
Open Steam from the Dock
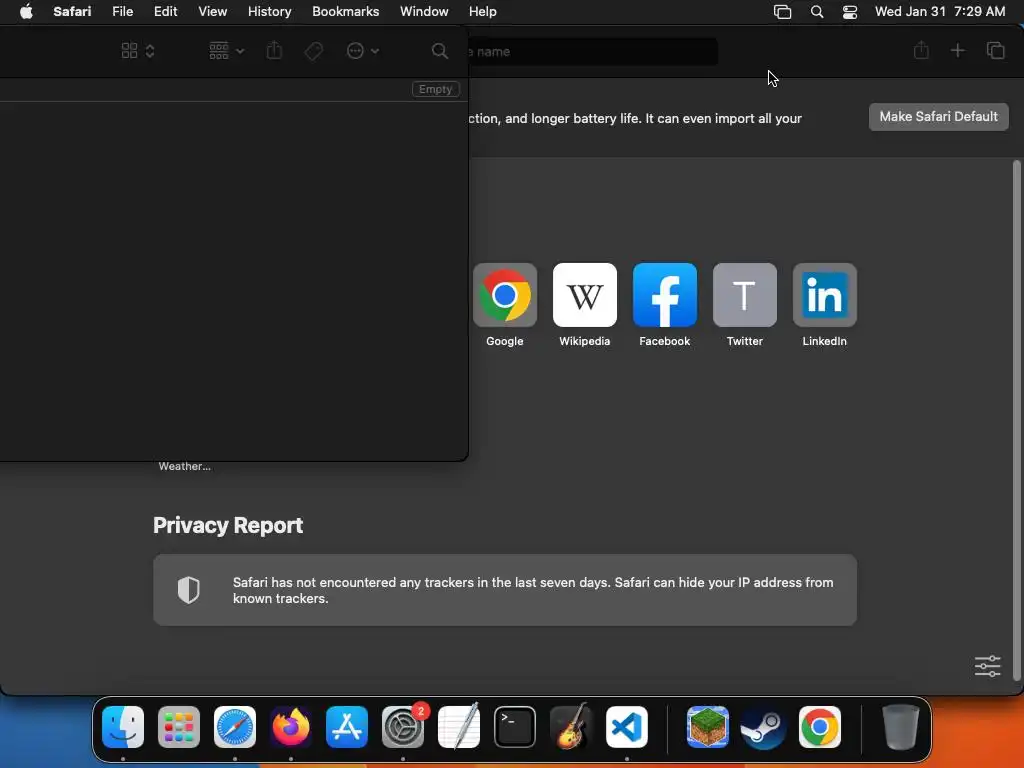(x=763, y=727)
